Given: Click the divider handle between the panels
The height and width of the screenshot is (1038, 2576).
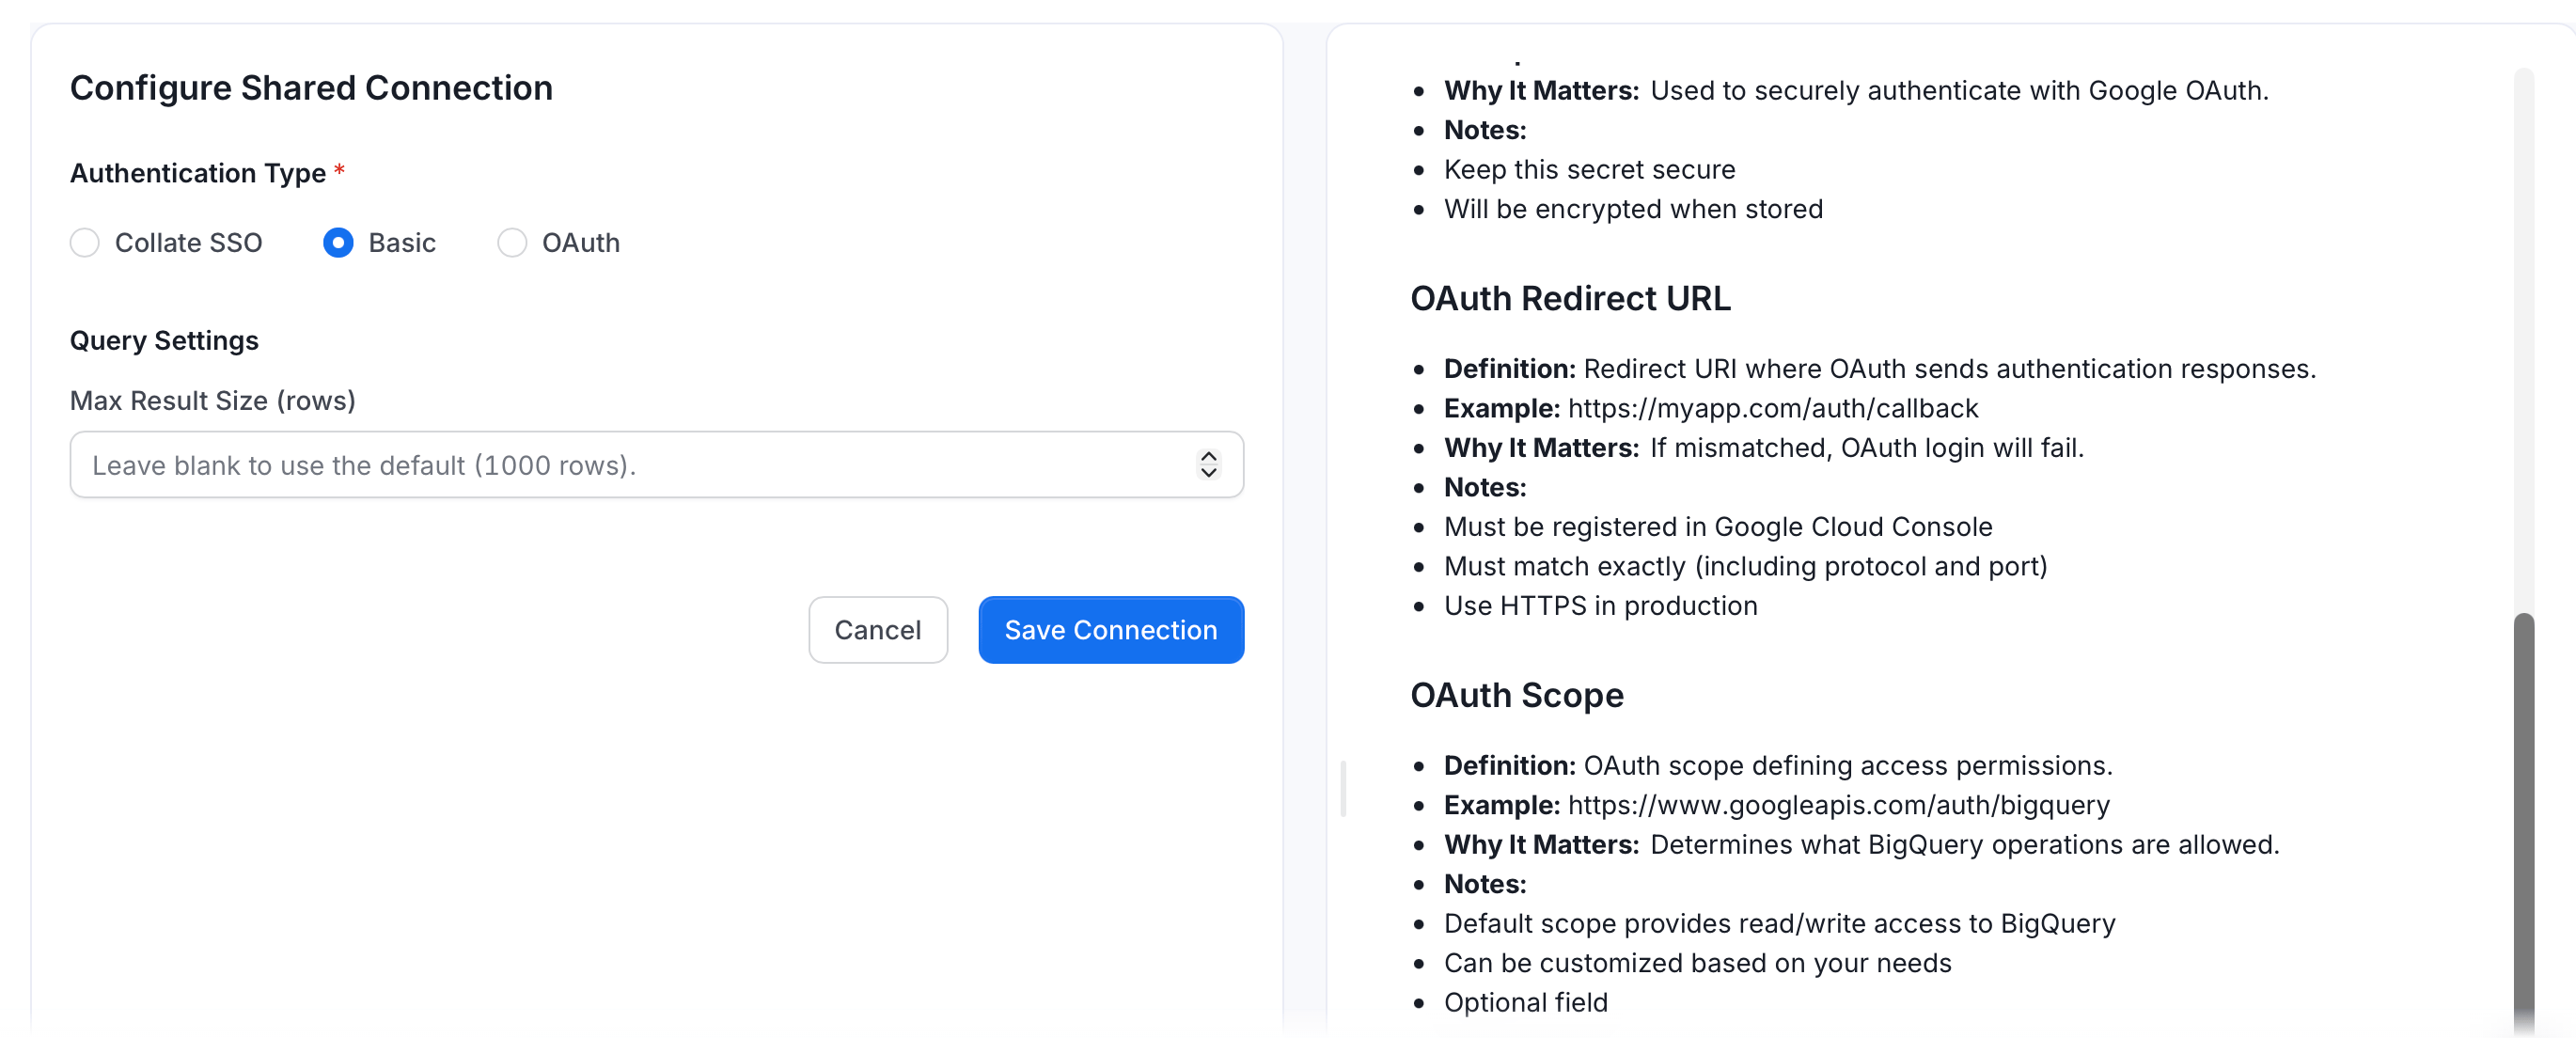Looking at the screenshot, I should (1343, 789).
